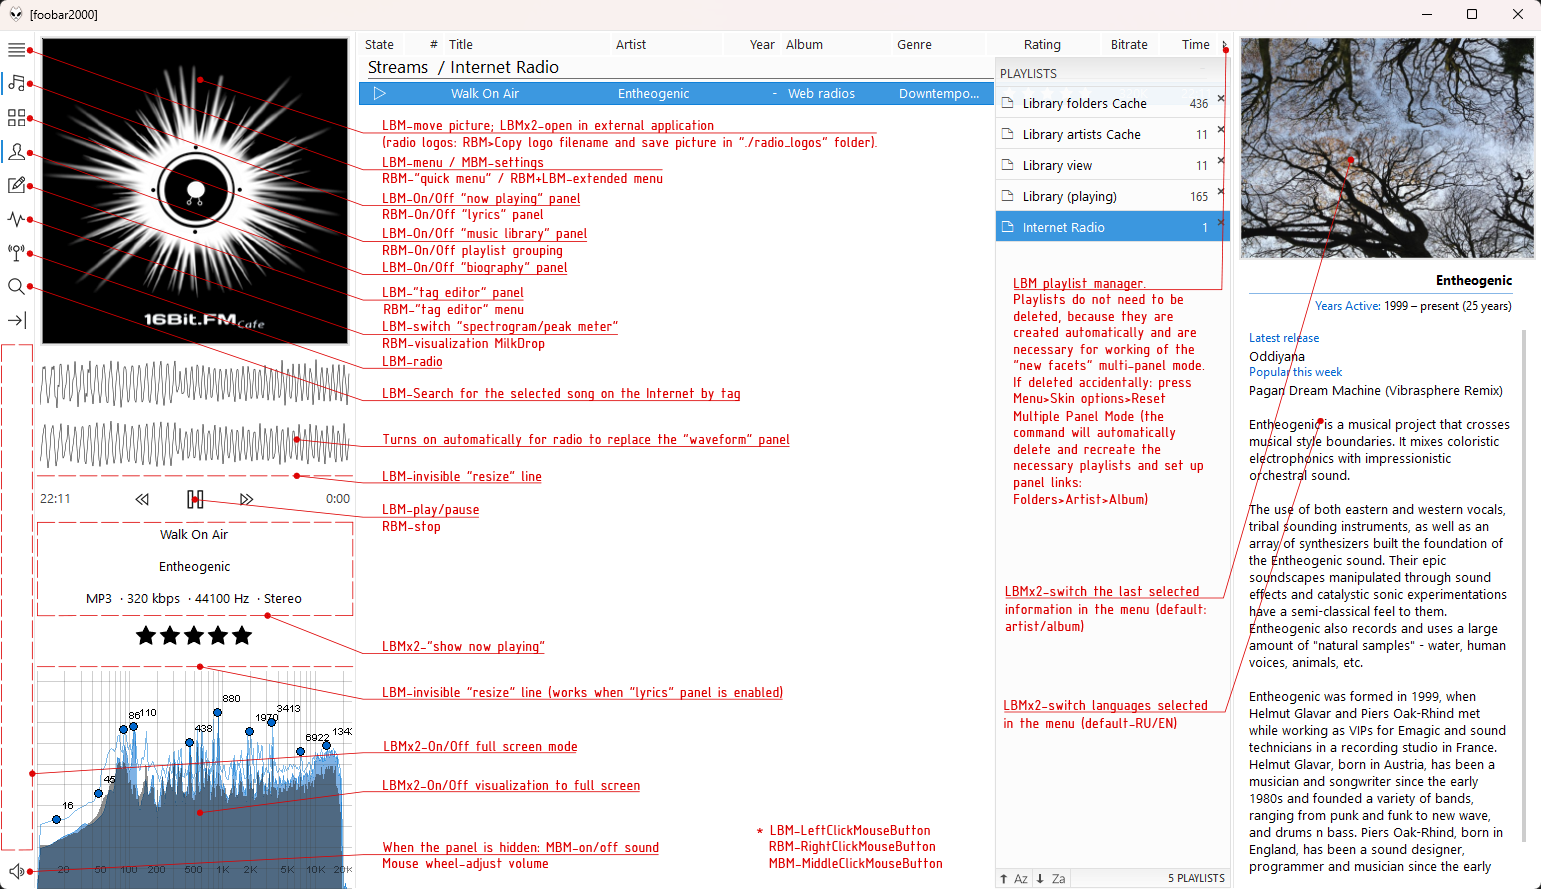Click the Popular this week link
1541x889 pixels.
1295,372
